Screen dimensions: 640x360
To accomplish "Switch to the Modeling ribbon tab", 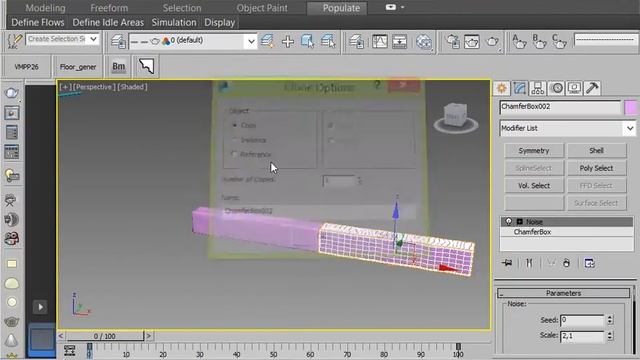I will pyautogui.click(x=45, y=8).
